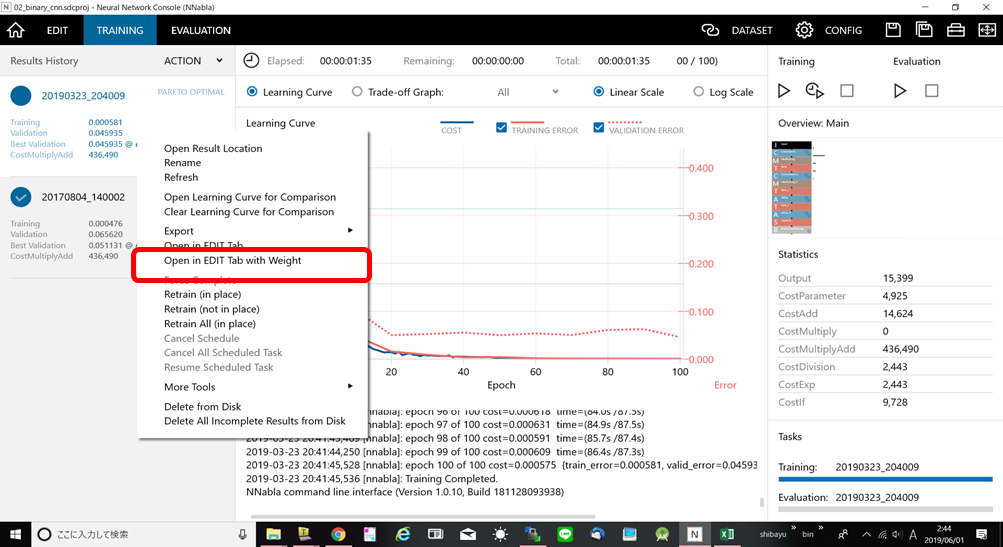Expand the bin toolbar chevron in taskbar
This screenshot has height=547, width=1003.
821,528
